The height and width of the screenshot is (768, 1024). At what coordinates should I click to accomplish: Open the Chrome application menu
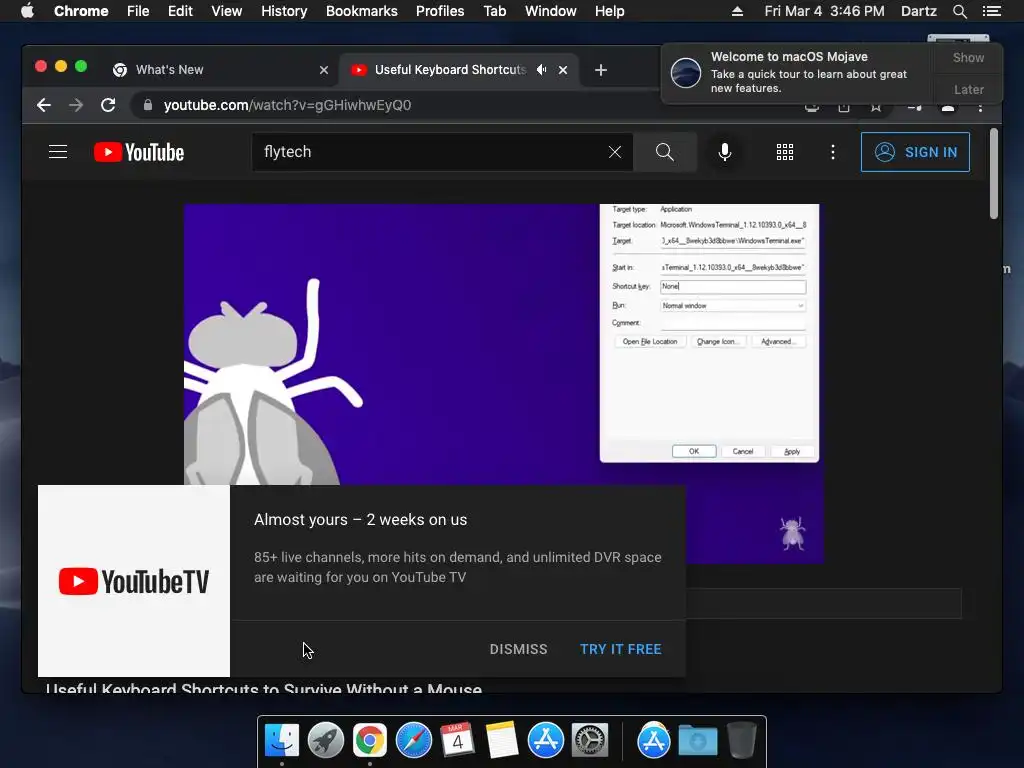click(81, 11)
